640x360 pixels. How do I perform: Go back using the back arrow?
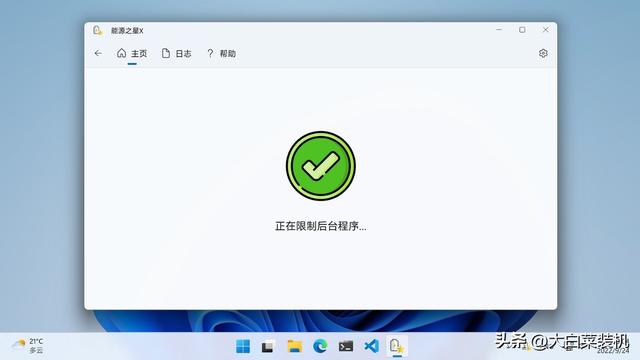click(98, 53)
